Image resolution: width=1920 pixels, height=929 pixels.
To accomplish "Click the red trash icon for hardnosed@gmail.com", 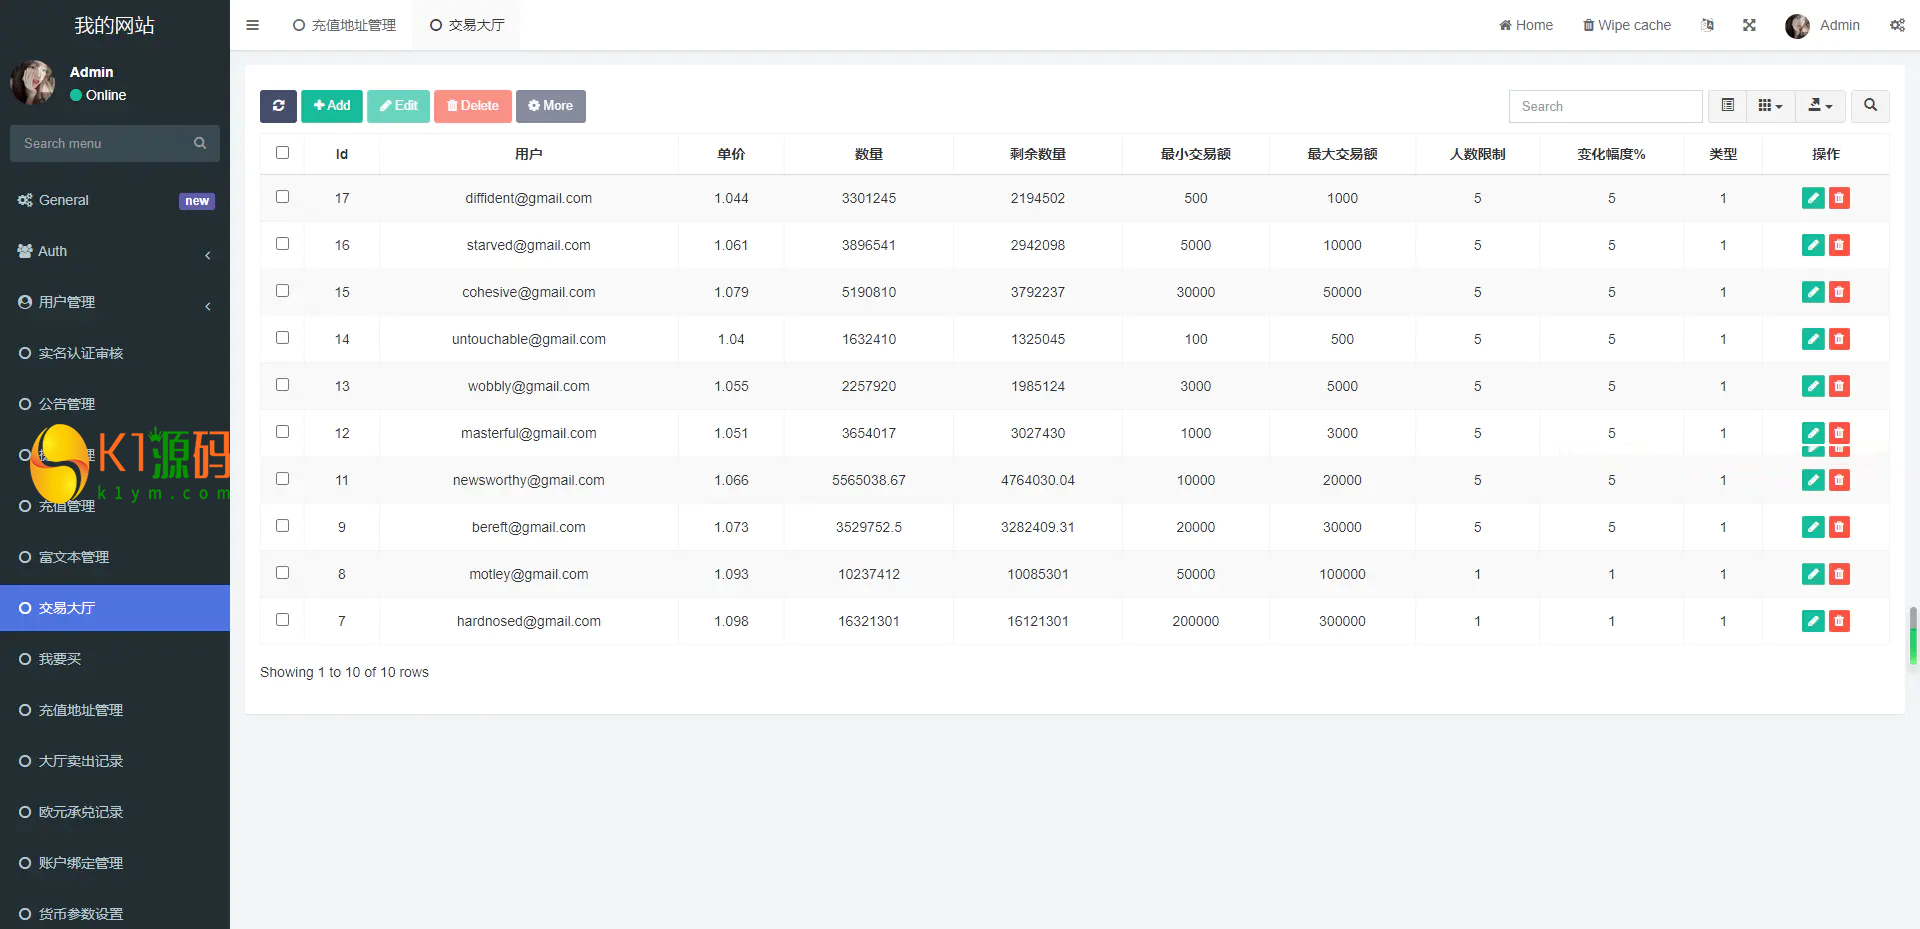I will click(x=1839, y=621).
